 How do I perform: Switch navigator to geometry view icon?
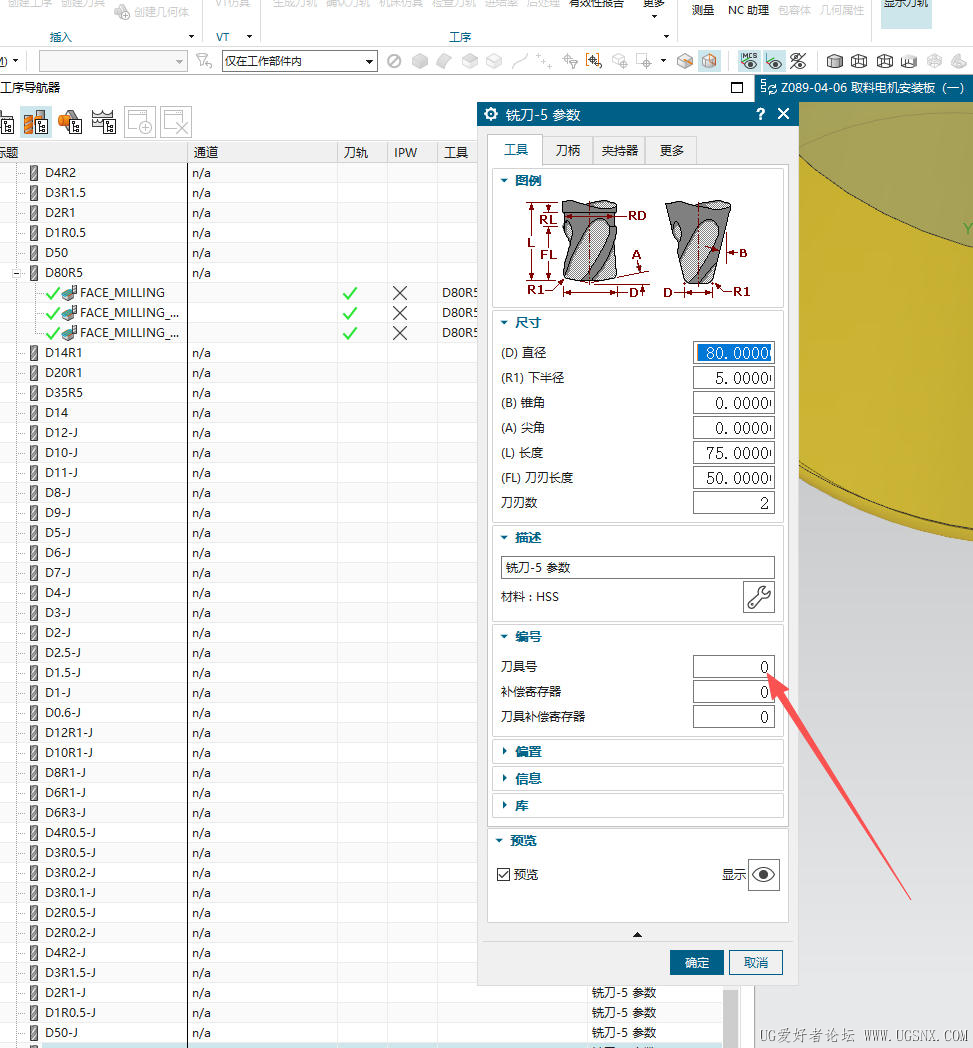coord(70,123)
